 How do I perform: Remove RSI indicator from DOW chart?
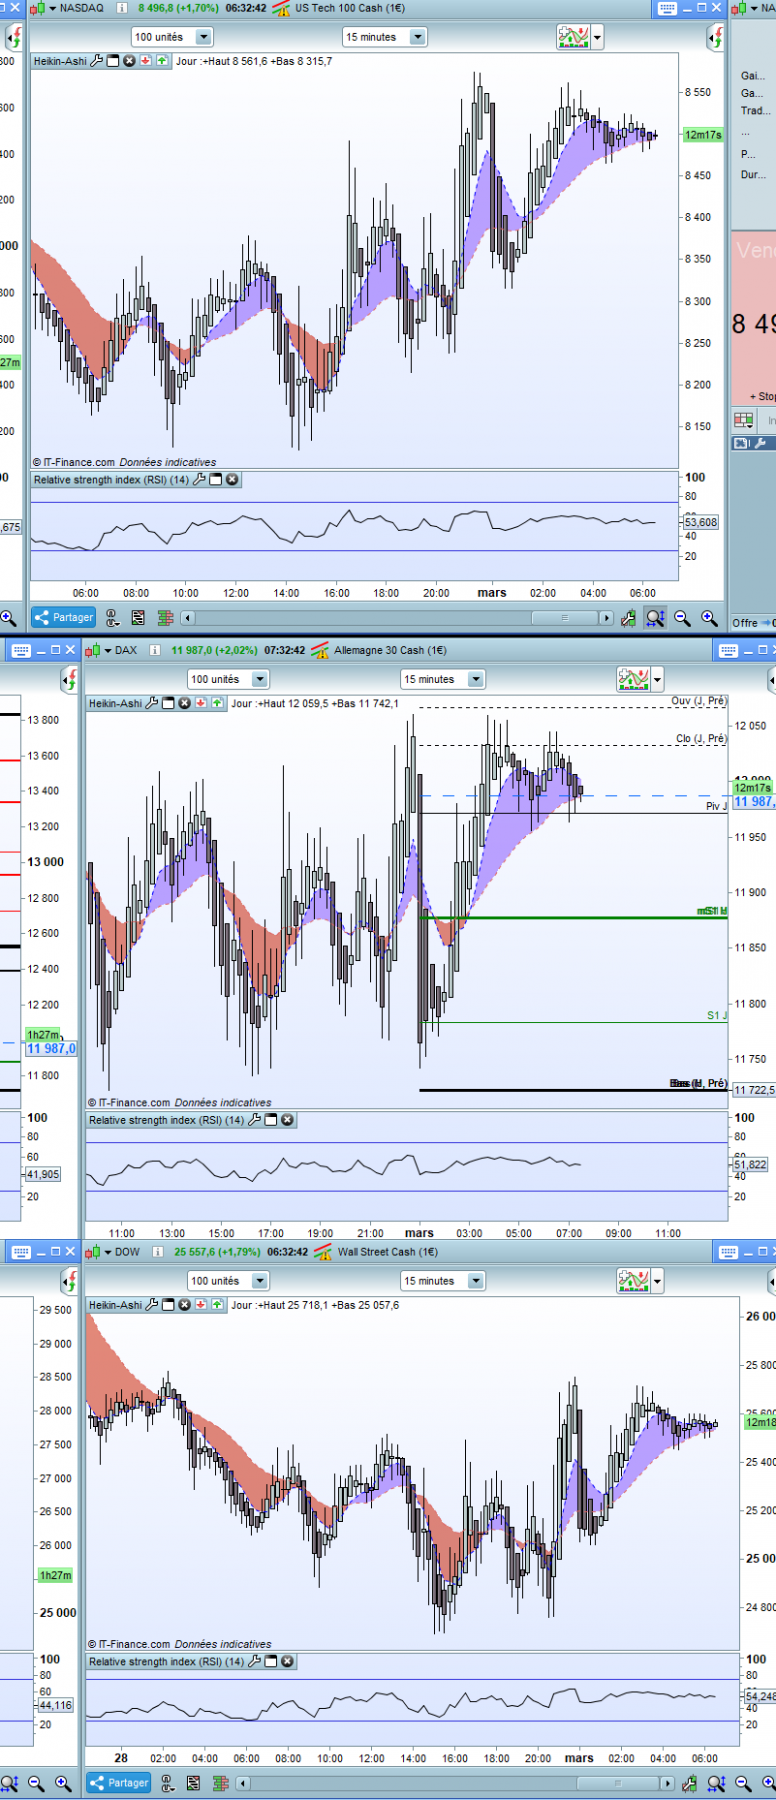287,1662
